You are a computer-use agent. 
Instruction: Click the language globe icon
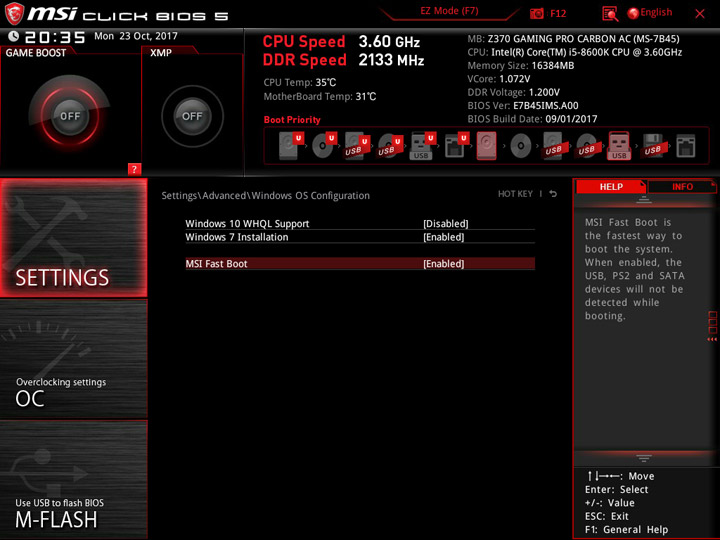(633, 13)
